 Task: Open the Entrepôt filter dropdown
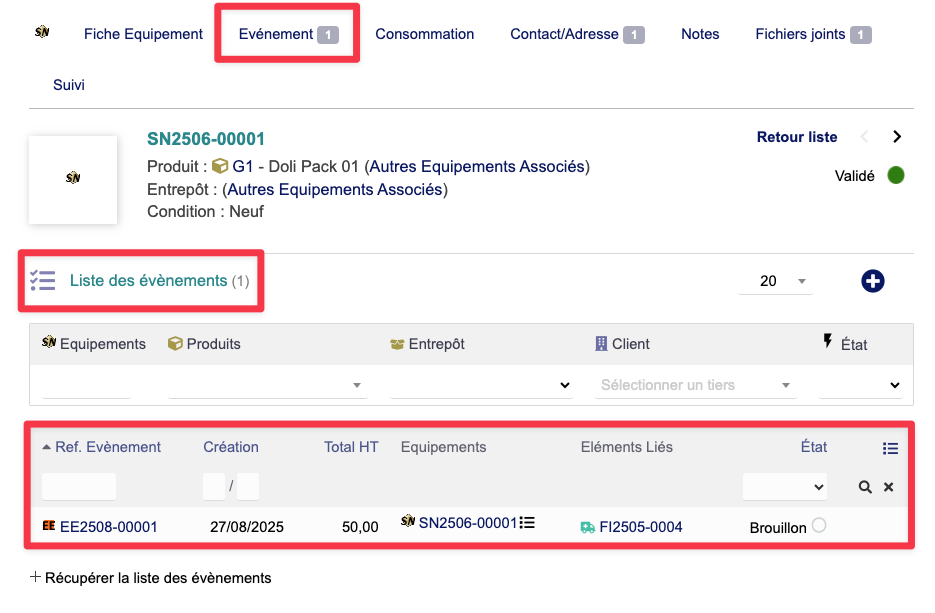pos(481,385)
